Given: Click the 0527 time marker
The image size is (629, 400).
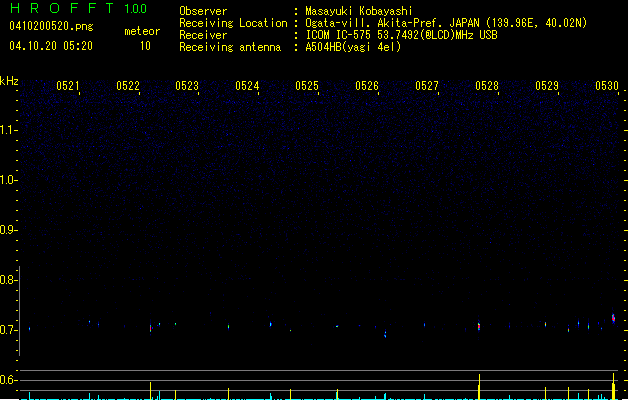Looking at the screenshot, I should point(427,86).
